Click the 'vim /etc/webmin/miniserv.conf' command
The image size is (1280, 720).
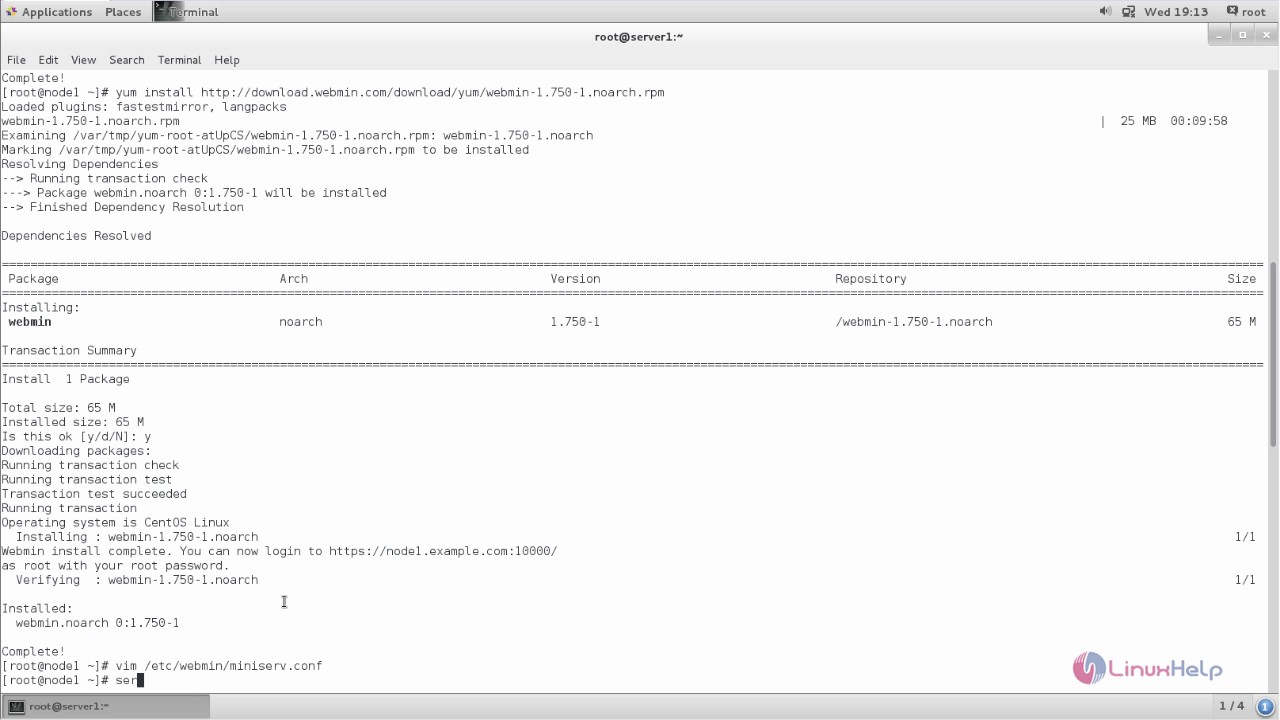click(x=219, y=665)
